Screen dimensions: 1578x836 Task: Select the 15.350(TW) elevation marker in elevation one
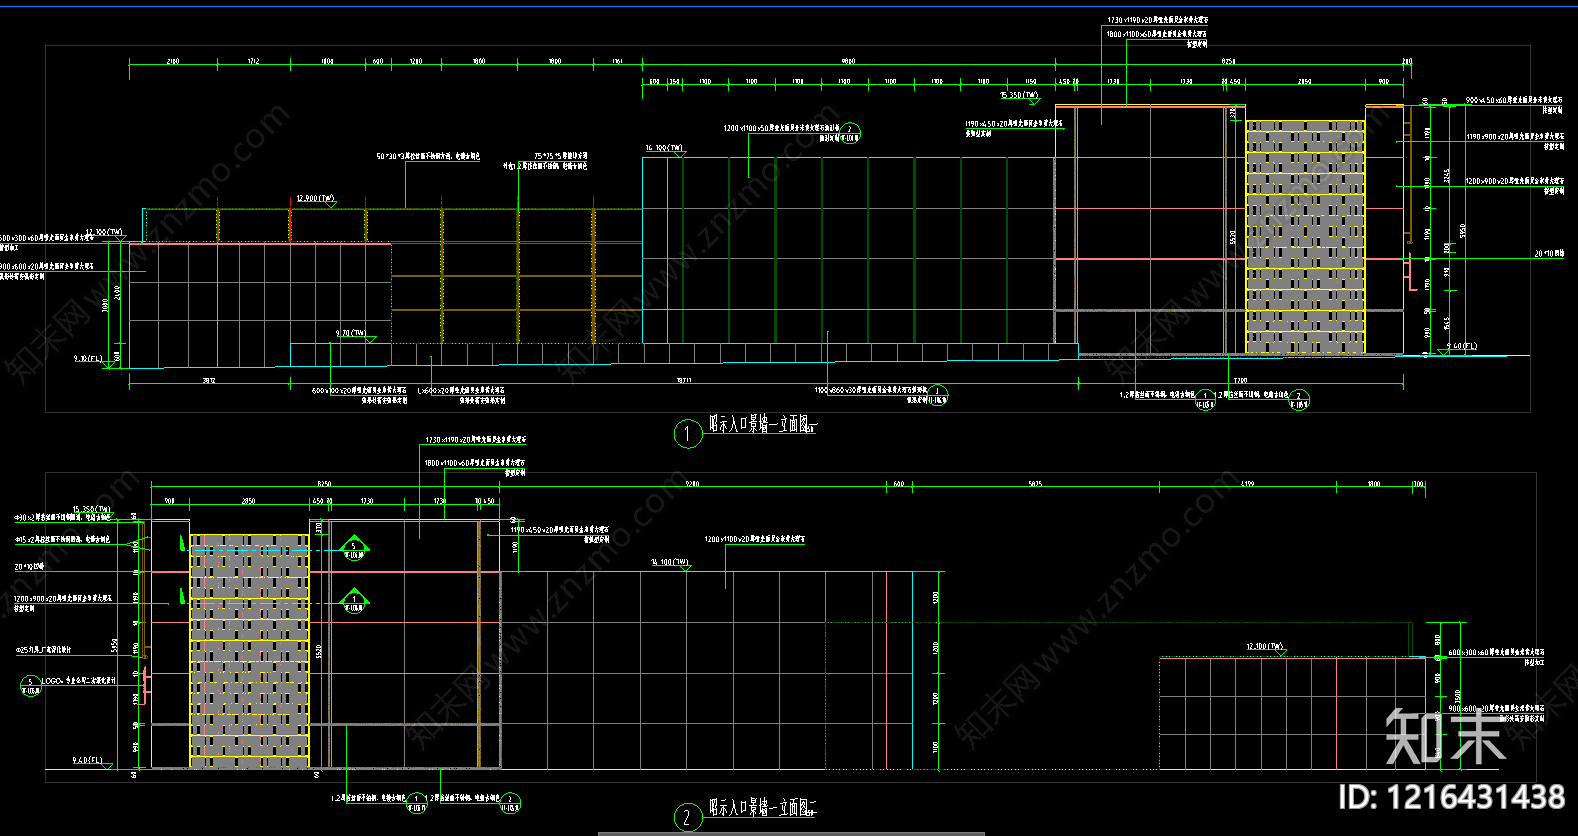(1020, 97)
